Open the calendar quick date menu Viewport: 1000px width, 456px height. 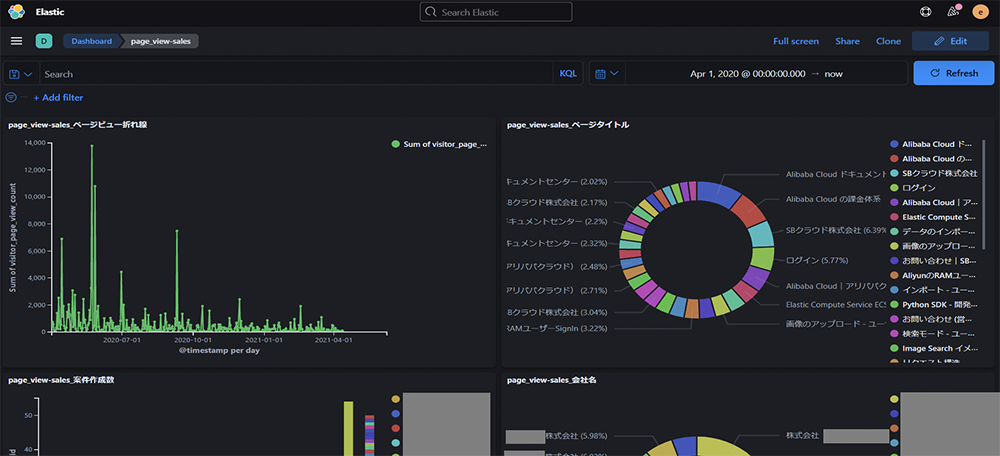point(607,74)
